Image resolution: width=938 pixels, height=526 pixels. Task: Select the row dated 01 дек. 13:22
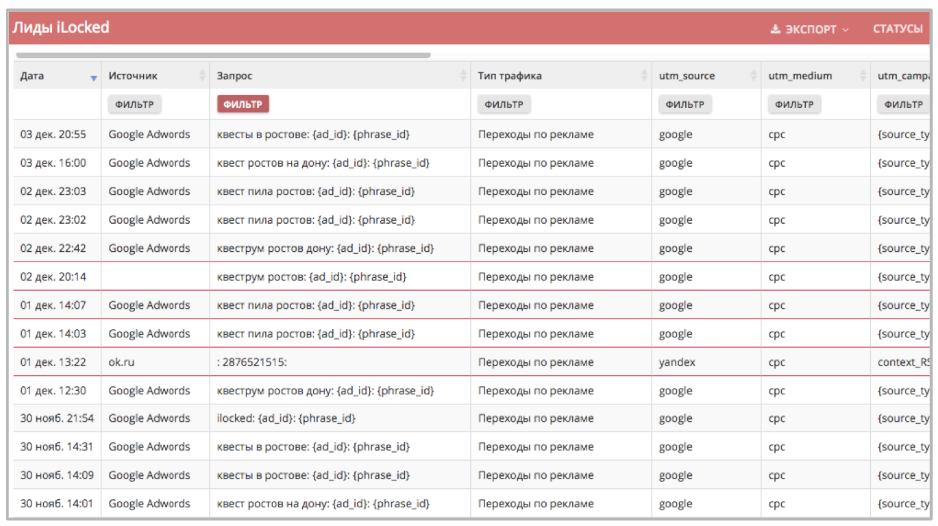(471, 362)
